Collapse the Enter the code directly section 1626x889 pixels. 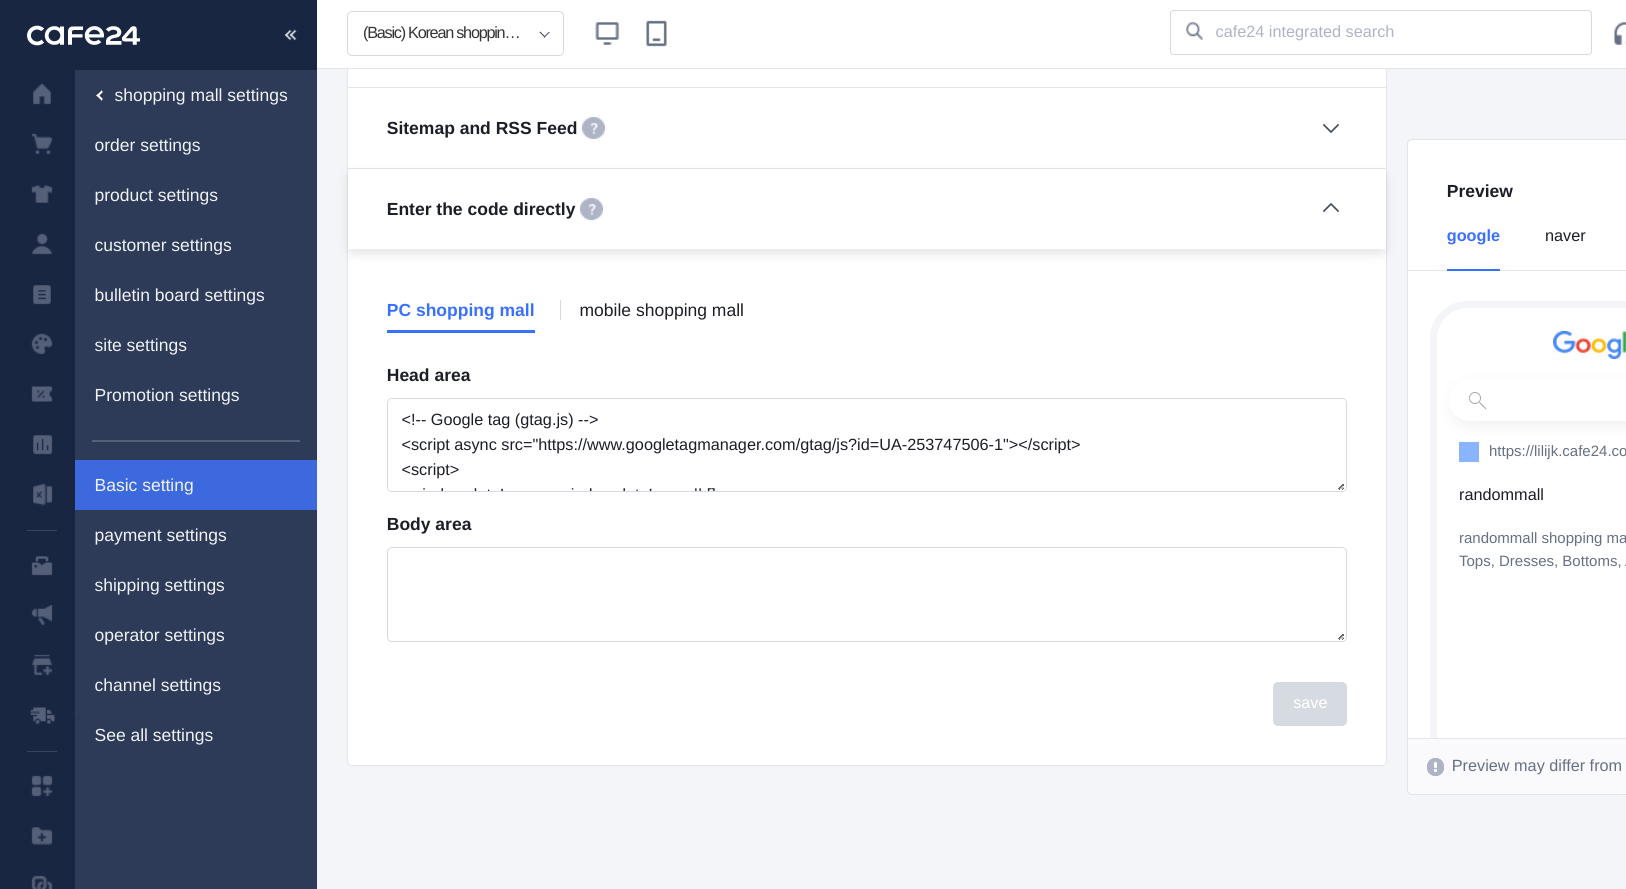coord(1331,208)
